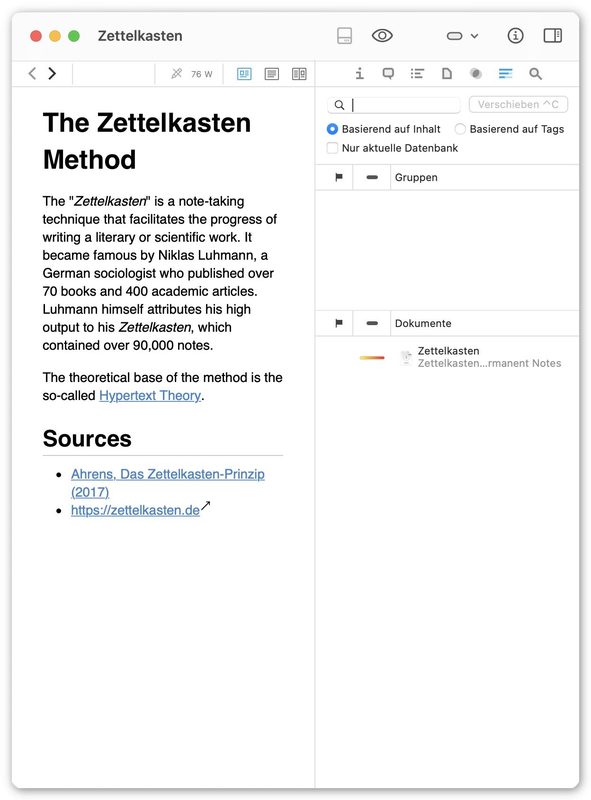Open the annotations speech bubble tab
This screenshot has height=800, width=591.
[388, 74]
